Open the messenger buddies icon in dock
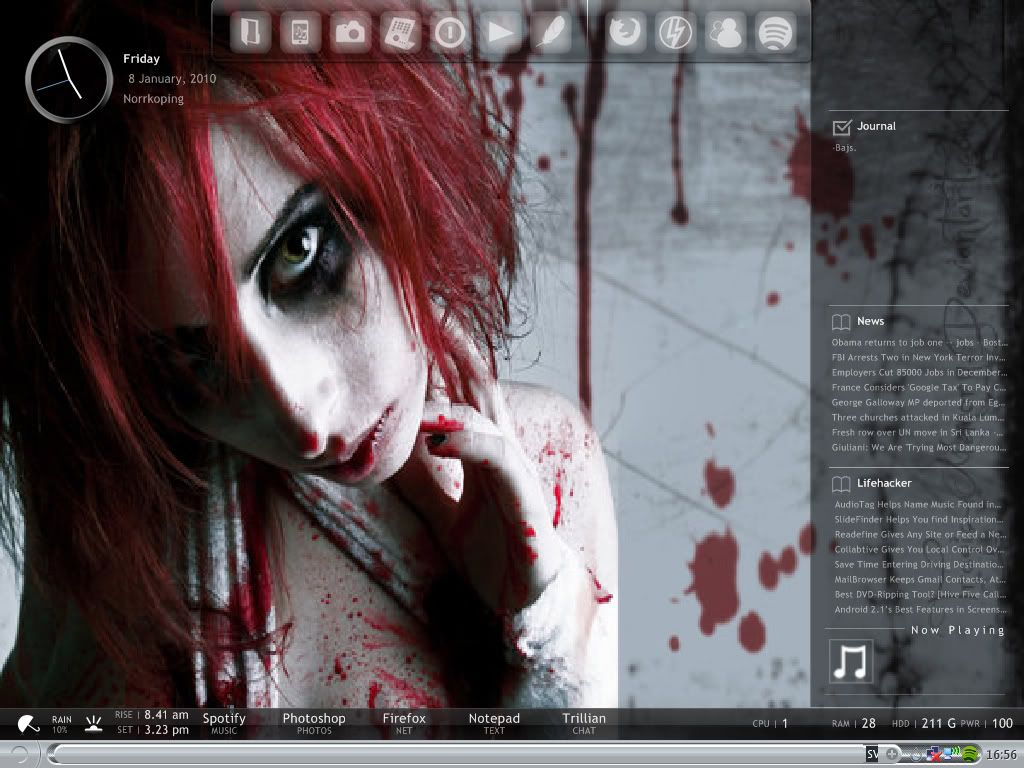 (x=725, y=33)
